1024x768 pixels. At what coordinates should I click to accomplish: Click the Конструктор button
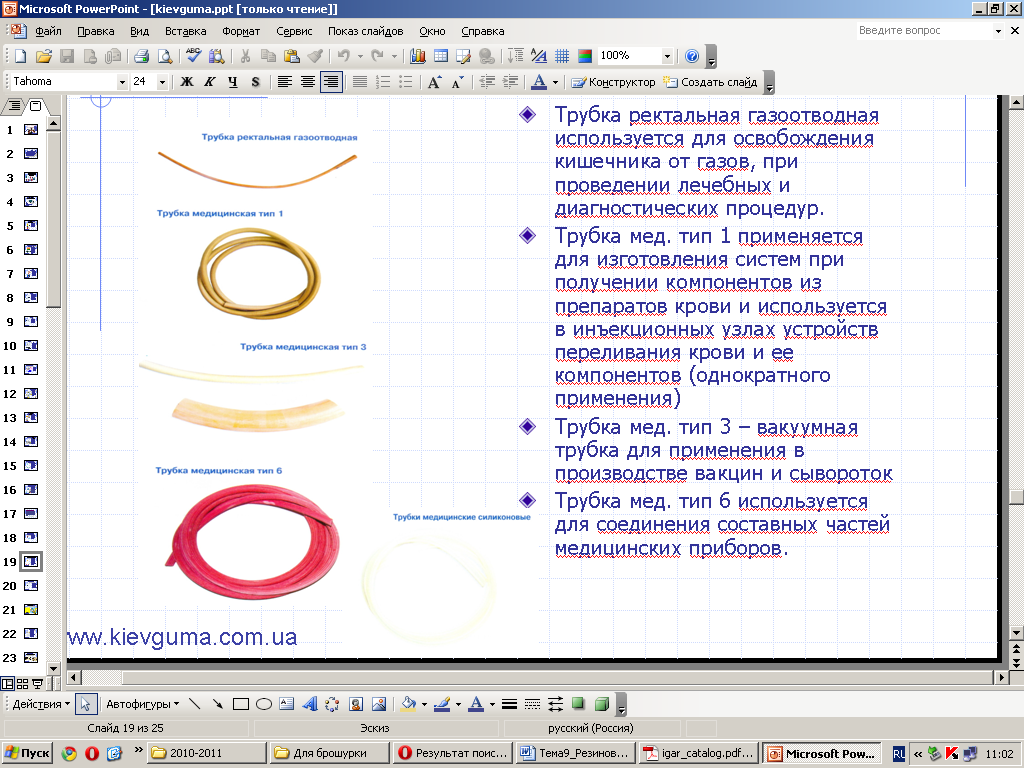tap(613, 82)
